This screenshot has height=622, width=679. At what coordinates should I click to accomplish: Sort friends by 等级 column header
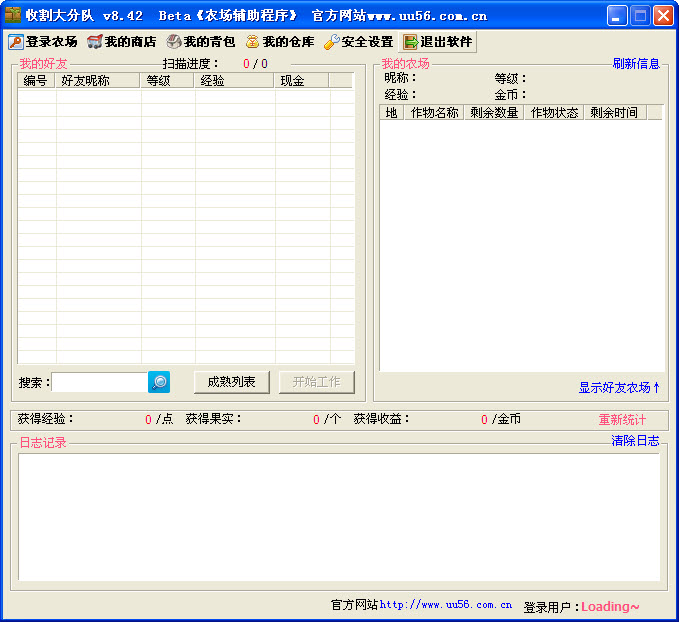[x=167, y=81]
